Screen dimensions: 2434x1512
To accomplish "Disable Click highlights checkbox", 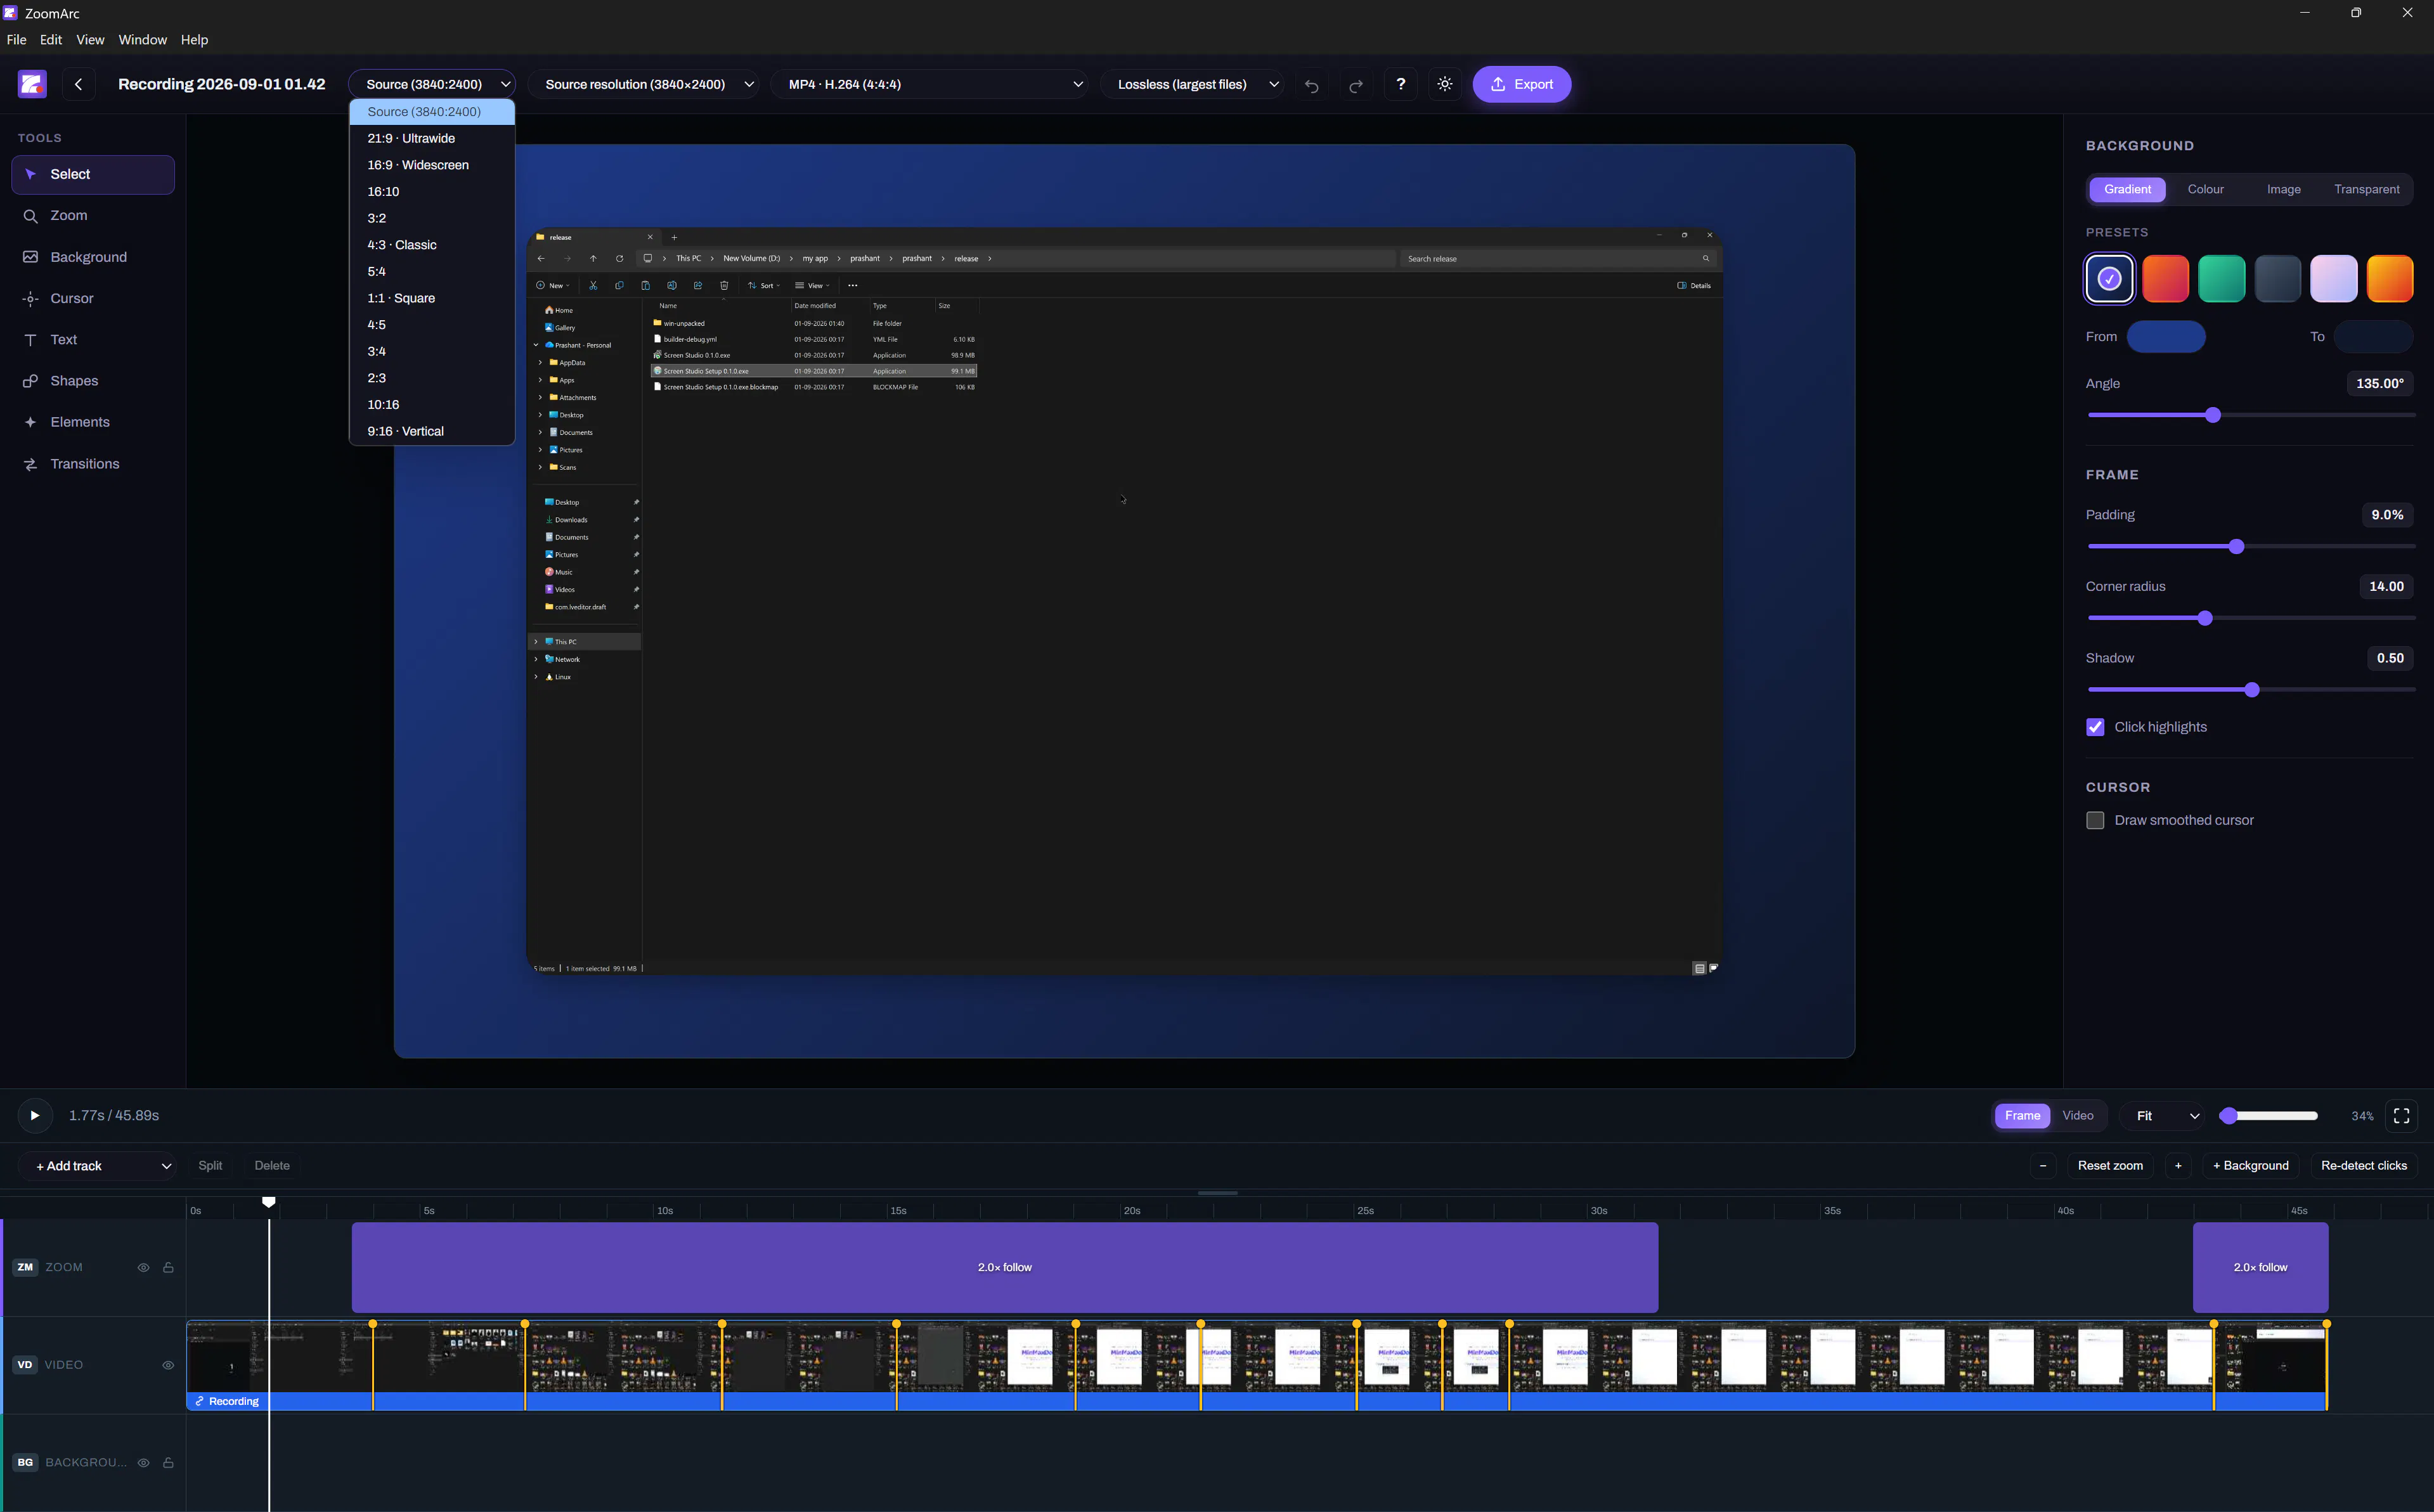I will coord(2095,727).
